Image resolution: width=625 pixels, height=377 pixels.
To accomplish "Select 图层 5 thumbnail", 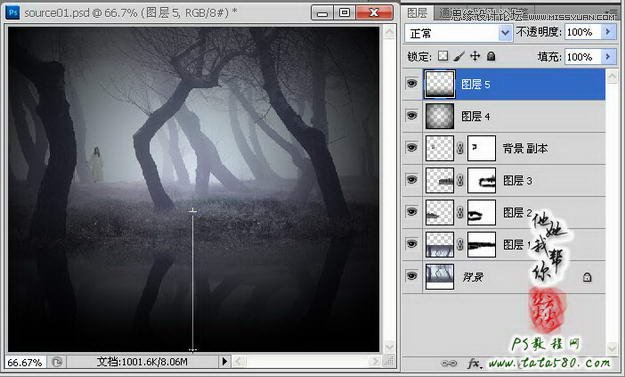I will 440,84.
